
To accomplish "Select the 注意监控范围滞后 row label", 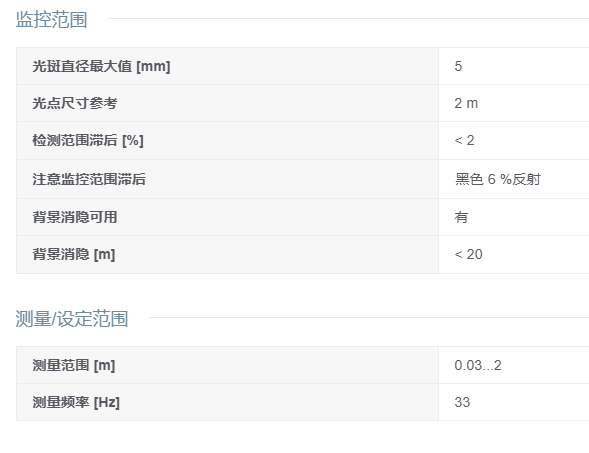I will click(89, 179).
